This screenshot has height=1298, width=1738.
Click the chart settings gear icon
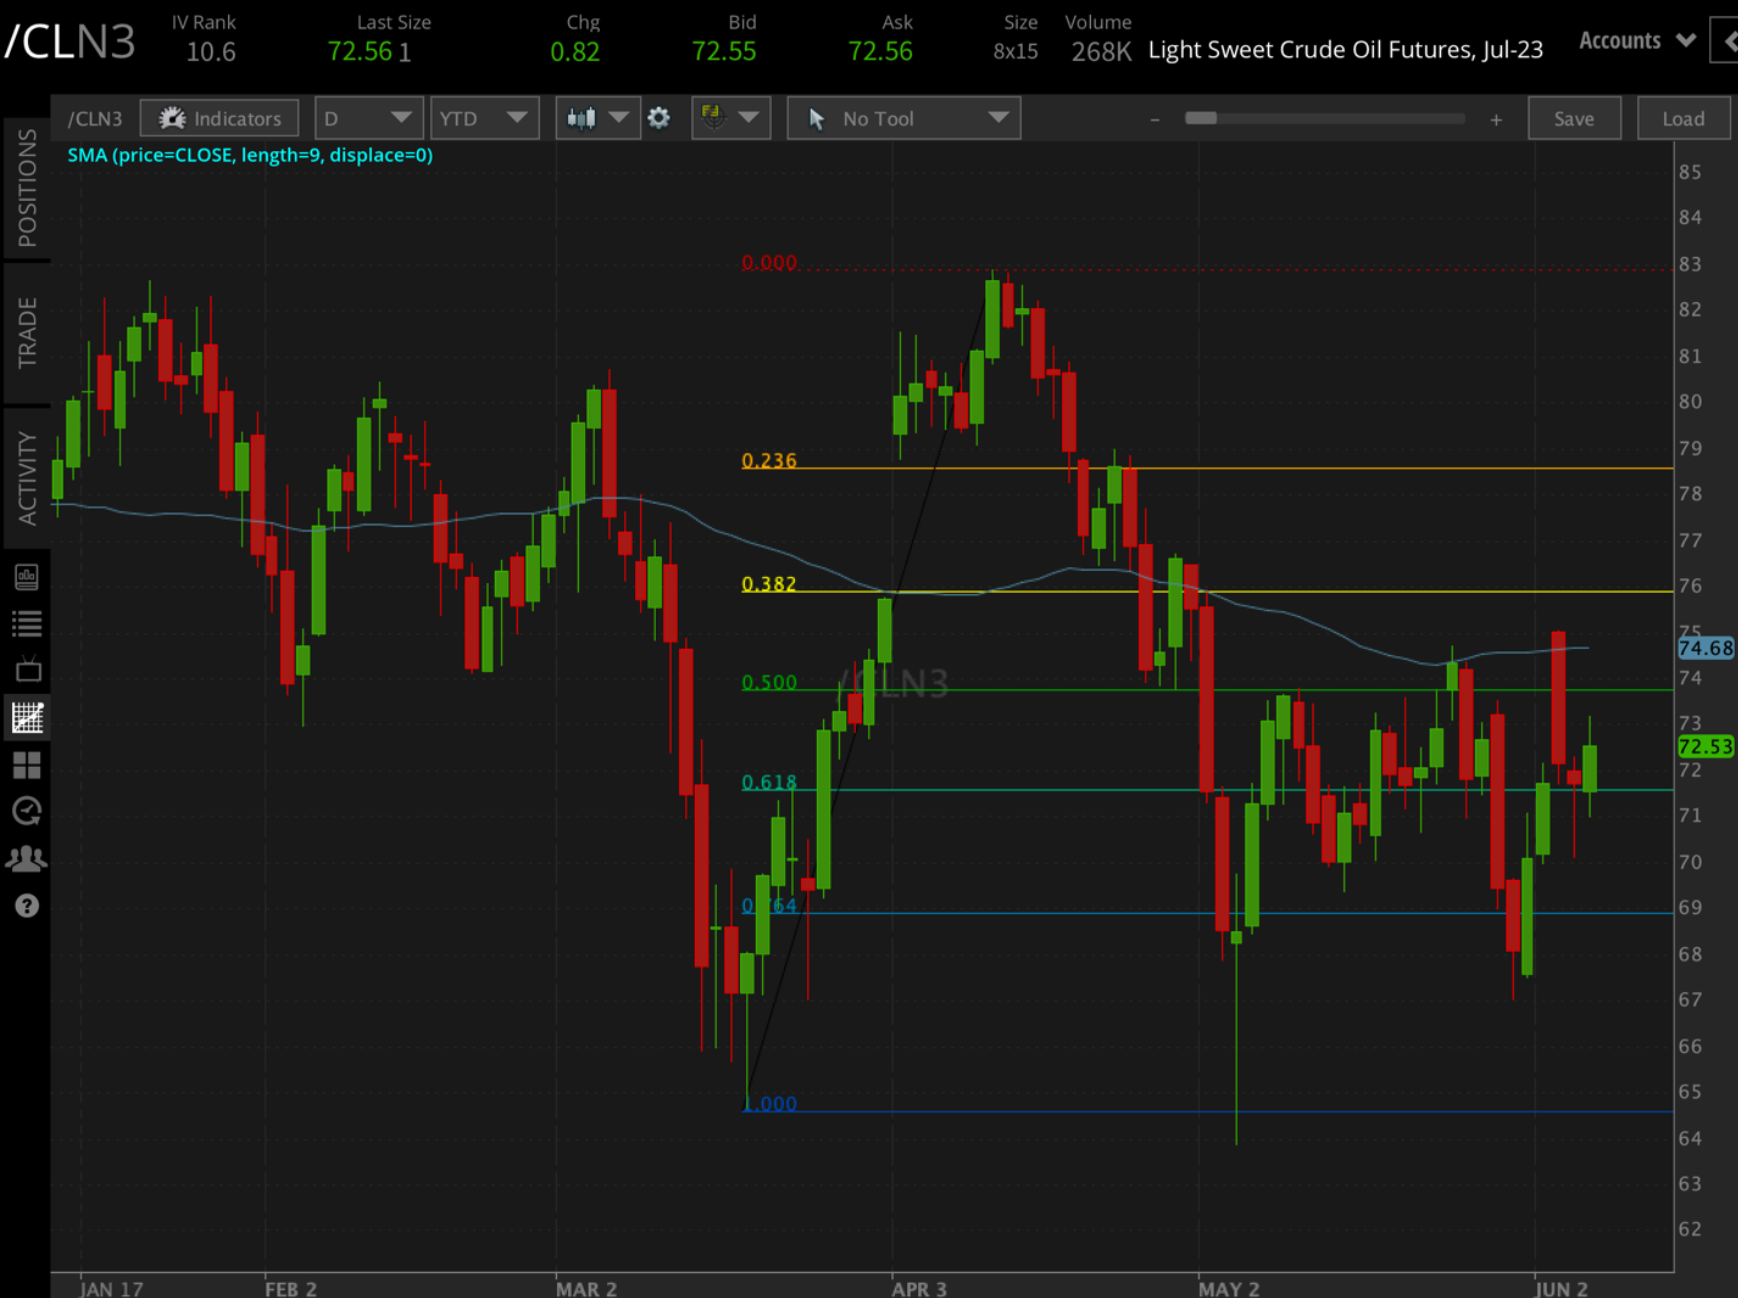(x=659, y=117)
